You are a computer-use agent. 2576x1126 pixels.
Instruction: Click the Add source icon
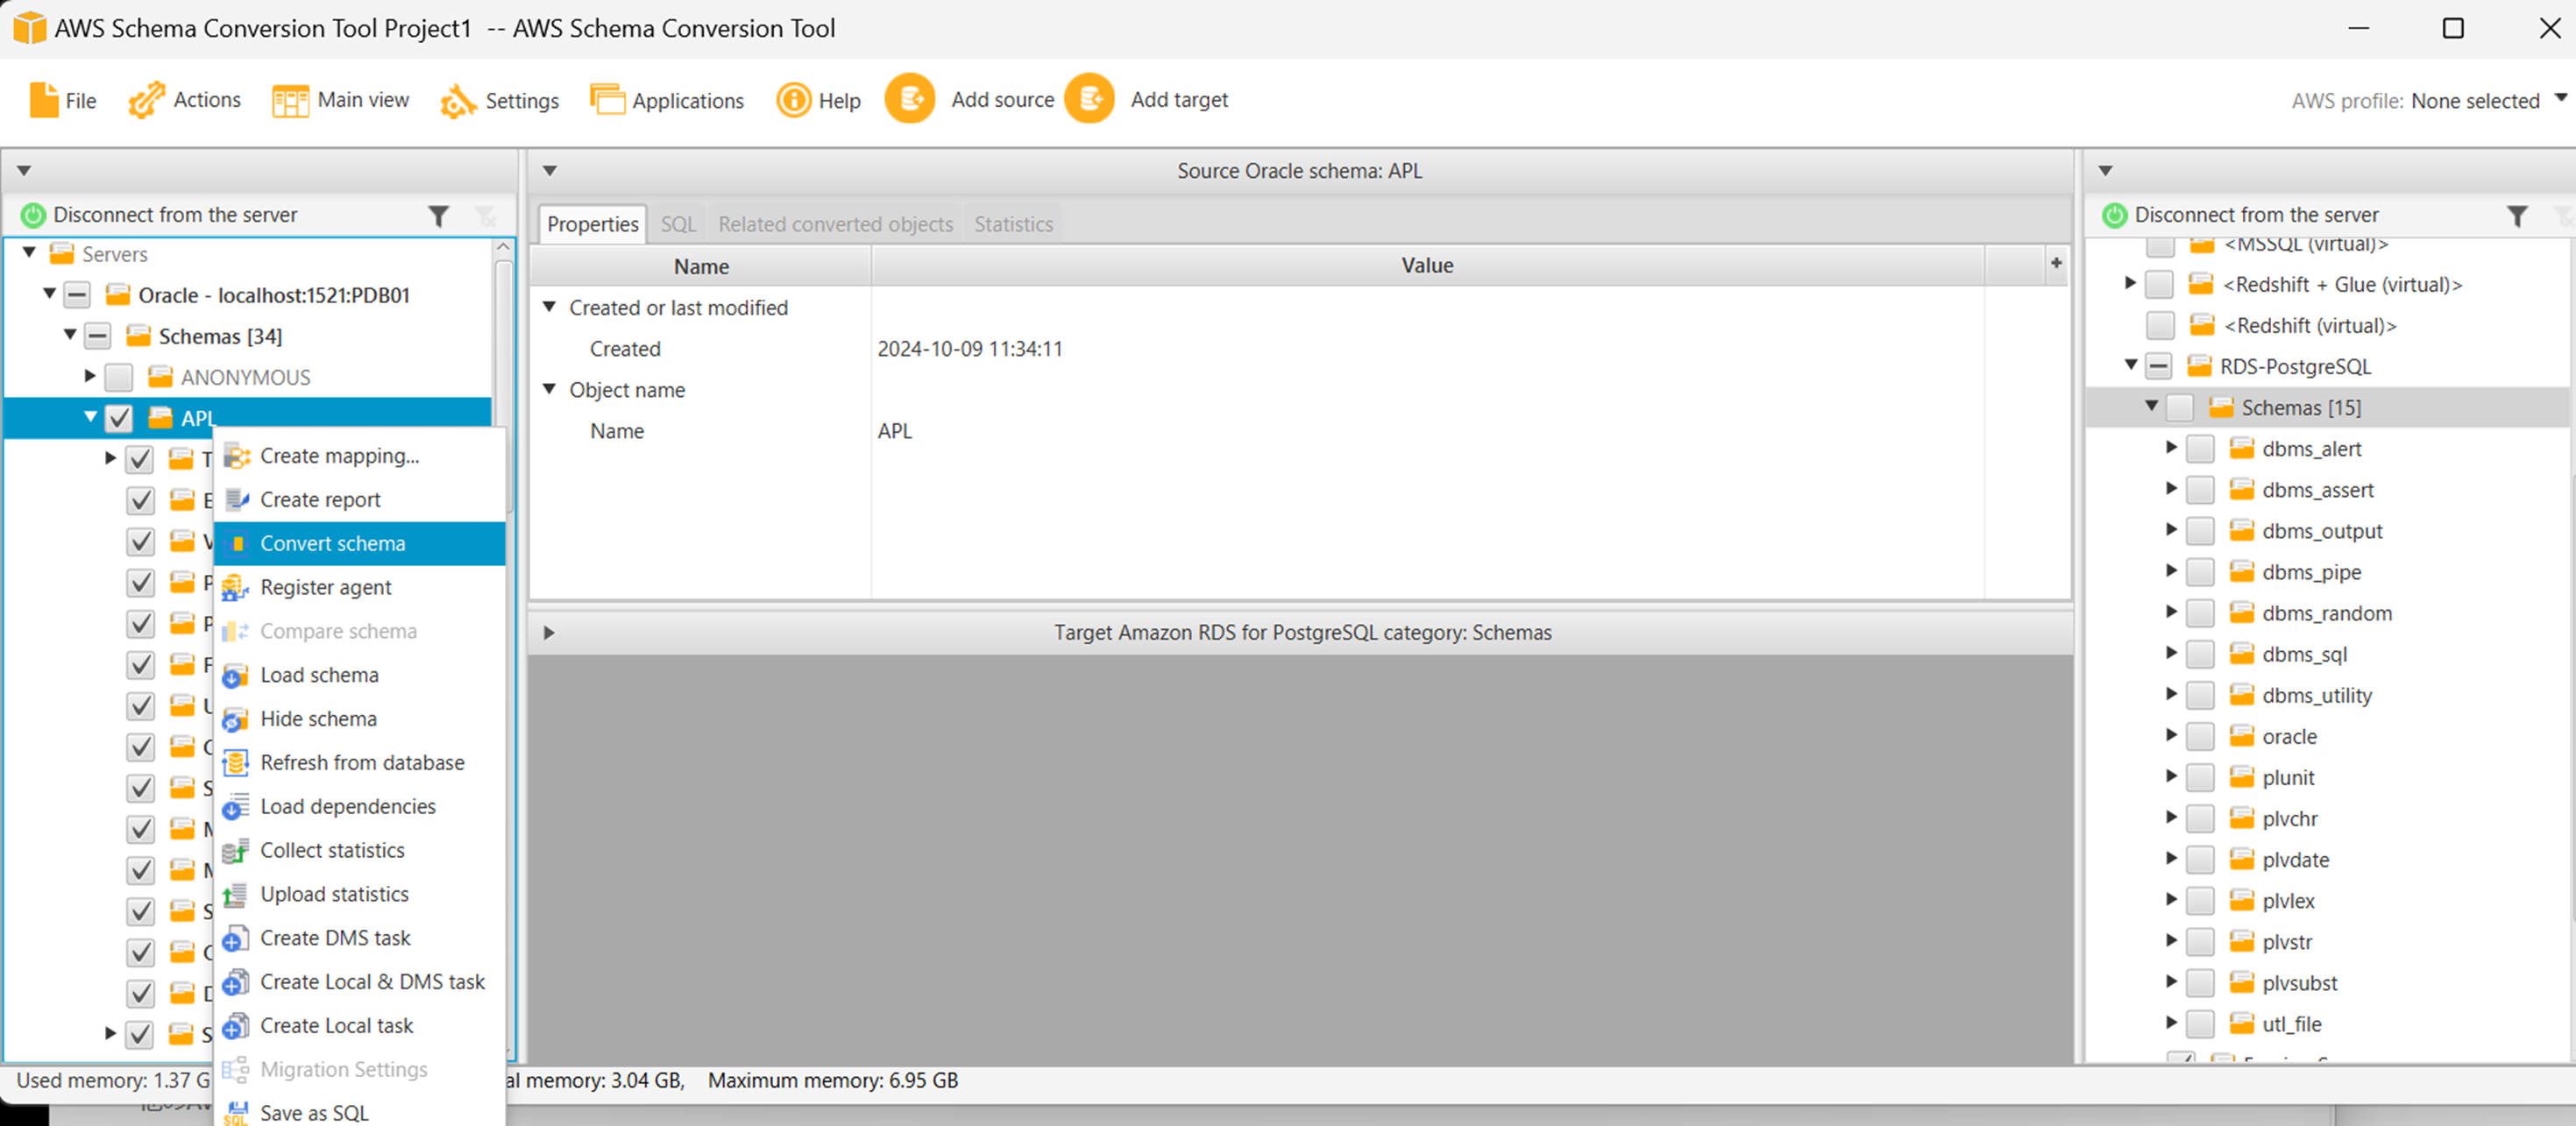(909, 99)
